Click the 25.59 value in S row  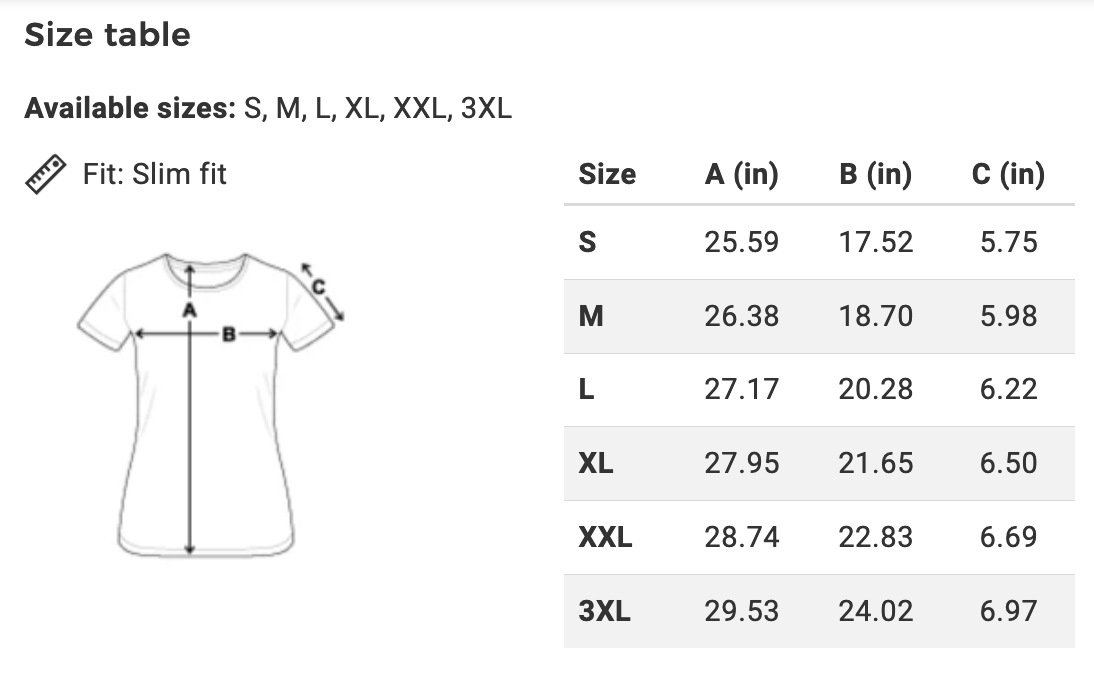coord(742,242)
